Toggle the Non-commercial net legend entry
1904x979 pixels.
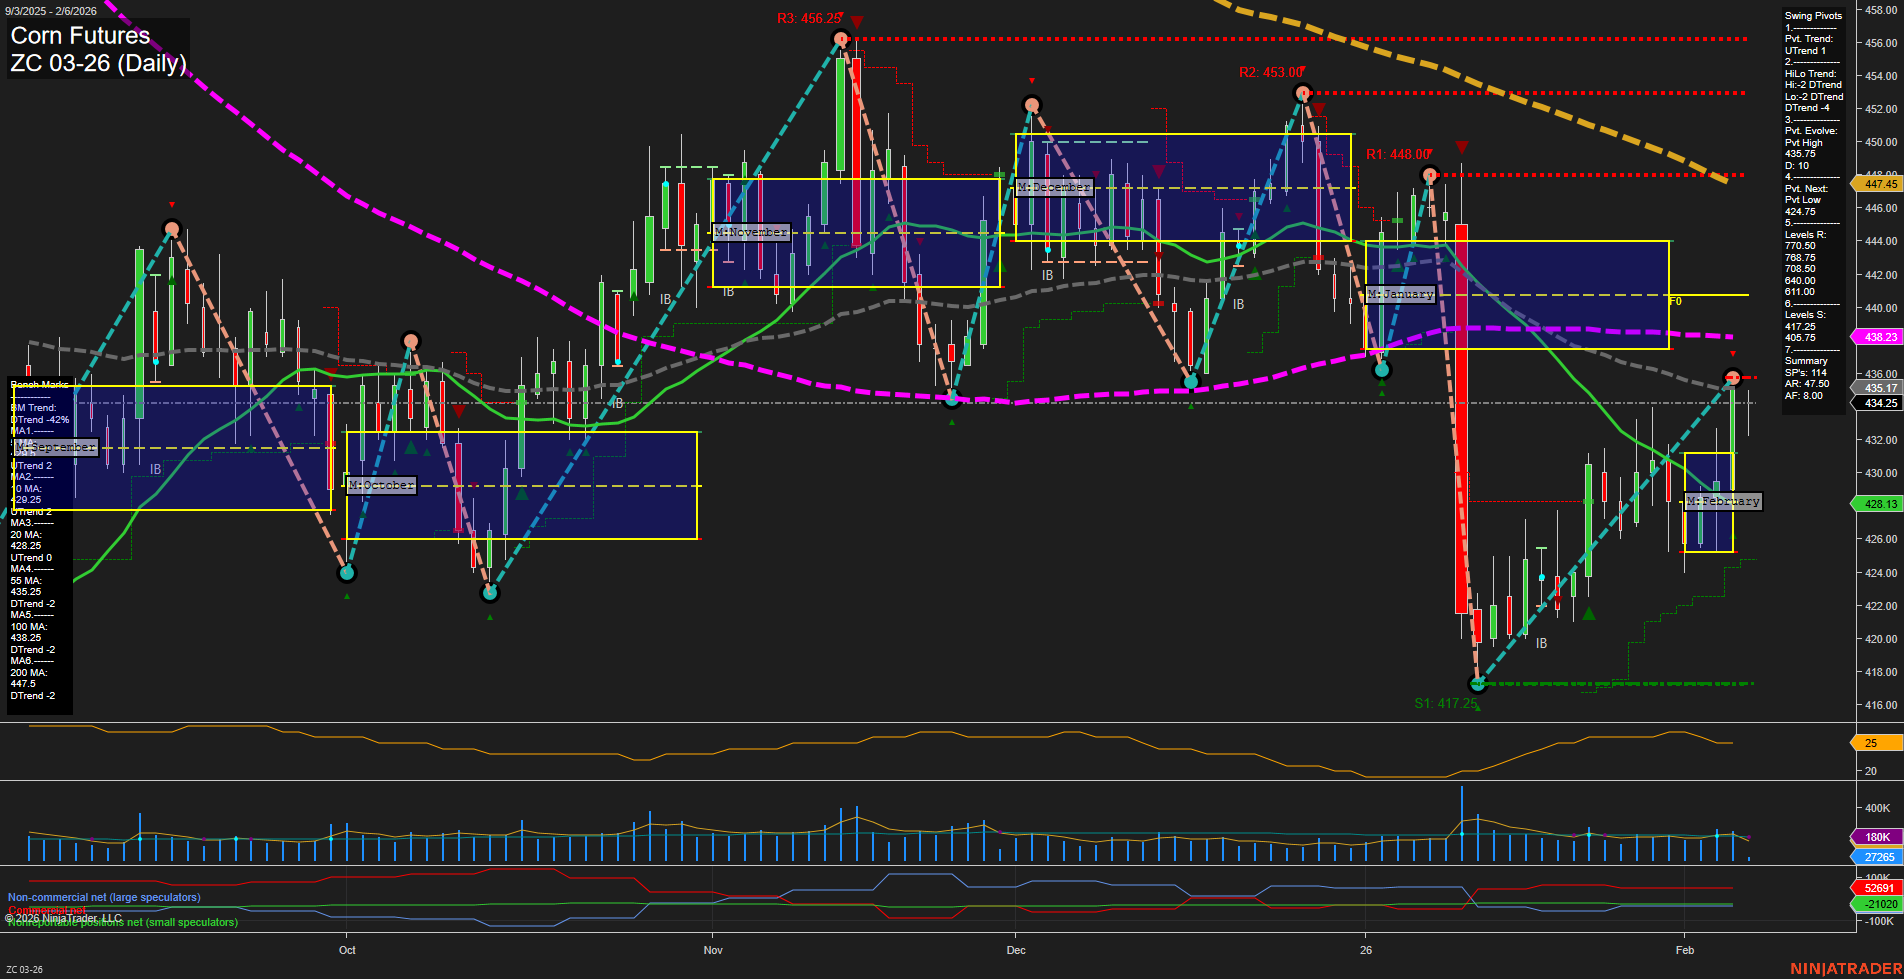click(x=102, y=897)
